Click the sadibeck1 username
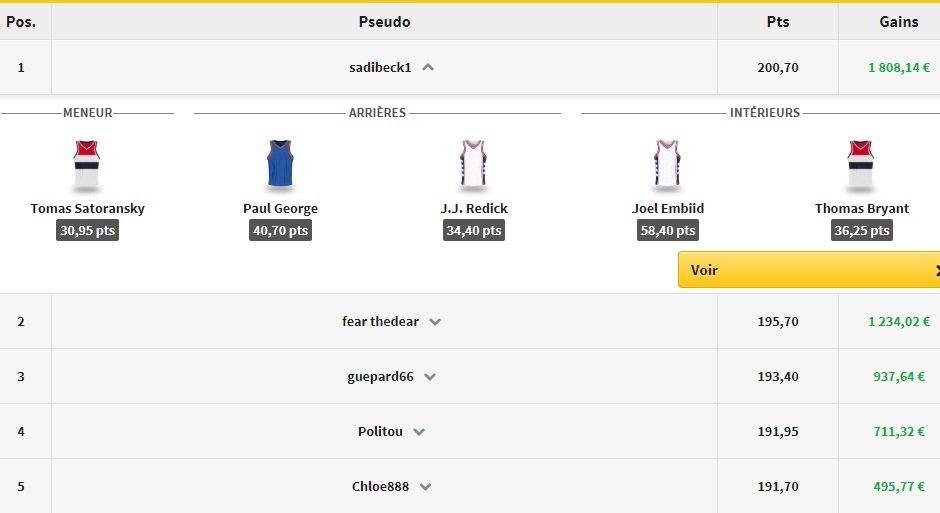The image size is (940, 513). coord(380,68)
